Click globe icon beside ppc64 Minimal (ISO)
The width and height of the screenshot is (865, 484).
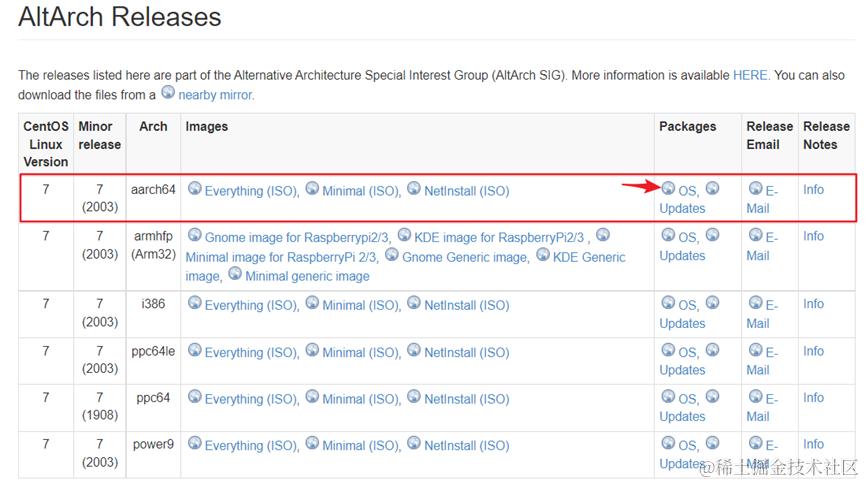pyautogui.click(x=312, y=396)
